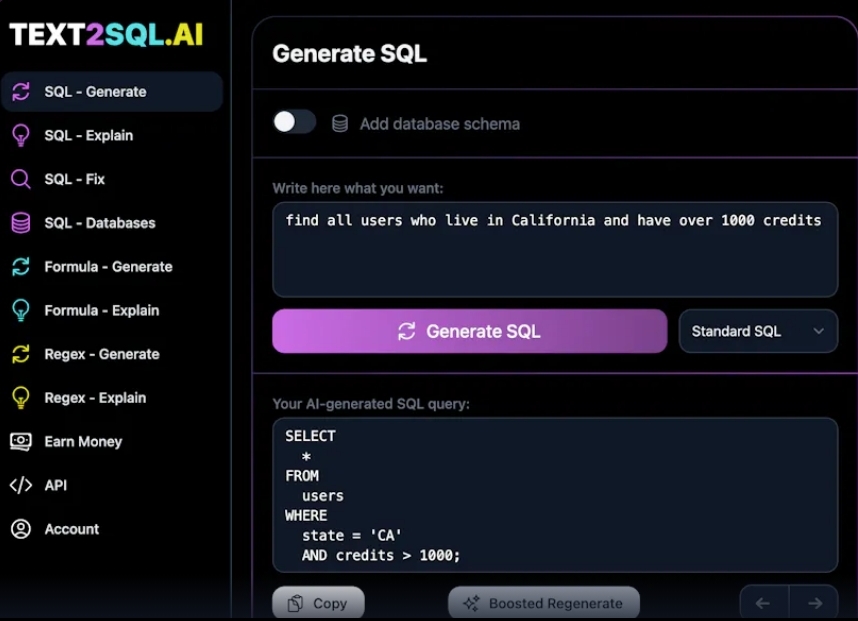Click the SQL - Explain lightbulb icon
Screen dimensions: 858x621
click(20, 135)
